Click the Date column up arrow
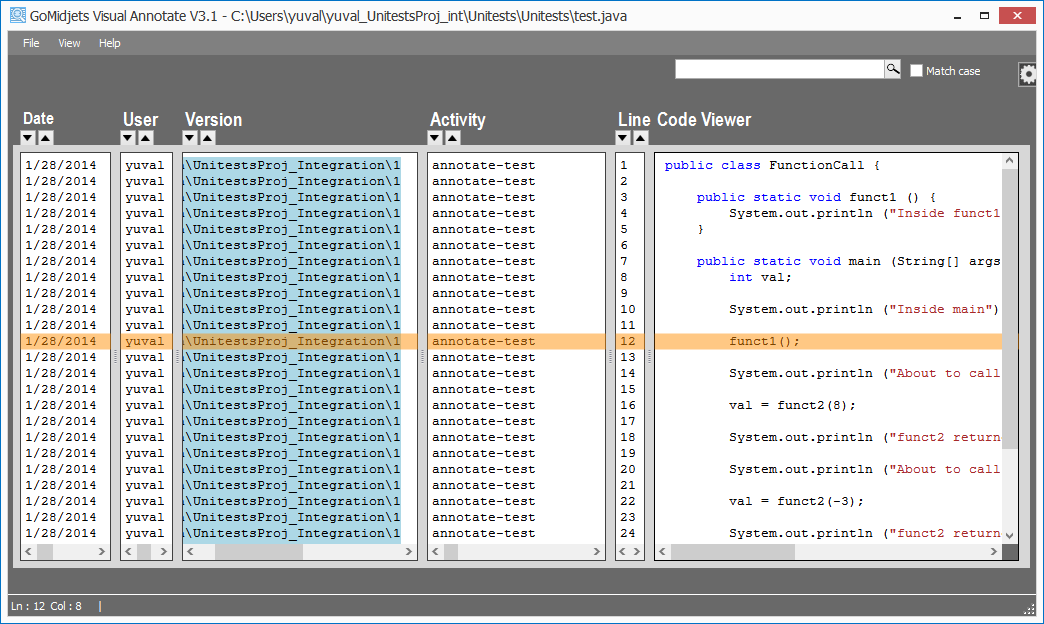This screenshot has width=1044, height=624. [x=46, y=138]
